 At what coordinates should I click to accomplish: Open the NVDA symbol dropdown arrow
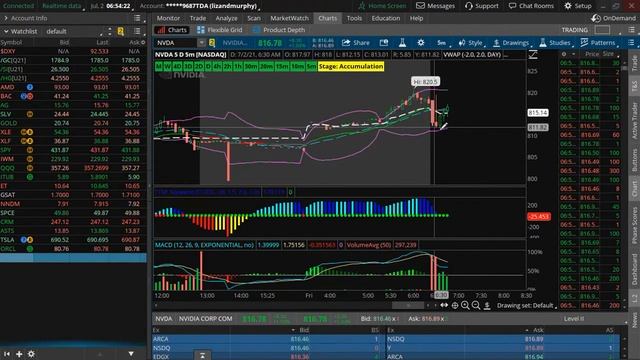[x=202, y=43]
